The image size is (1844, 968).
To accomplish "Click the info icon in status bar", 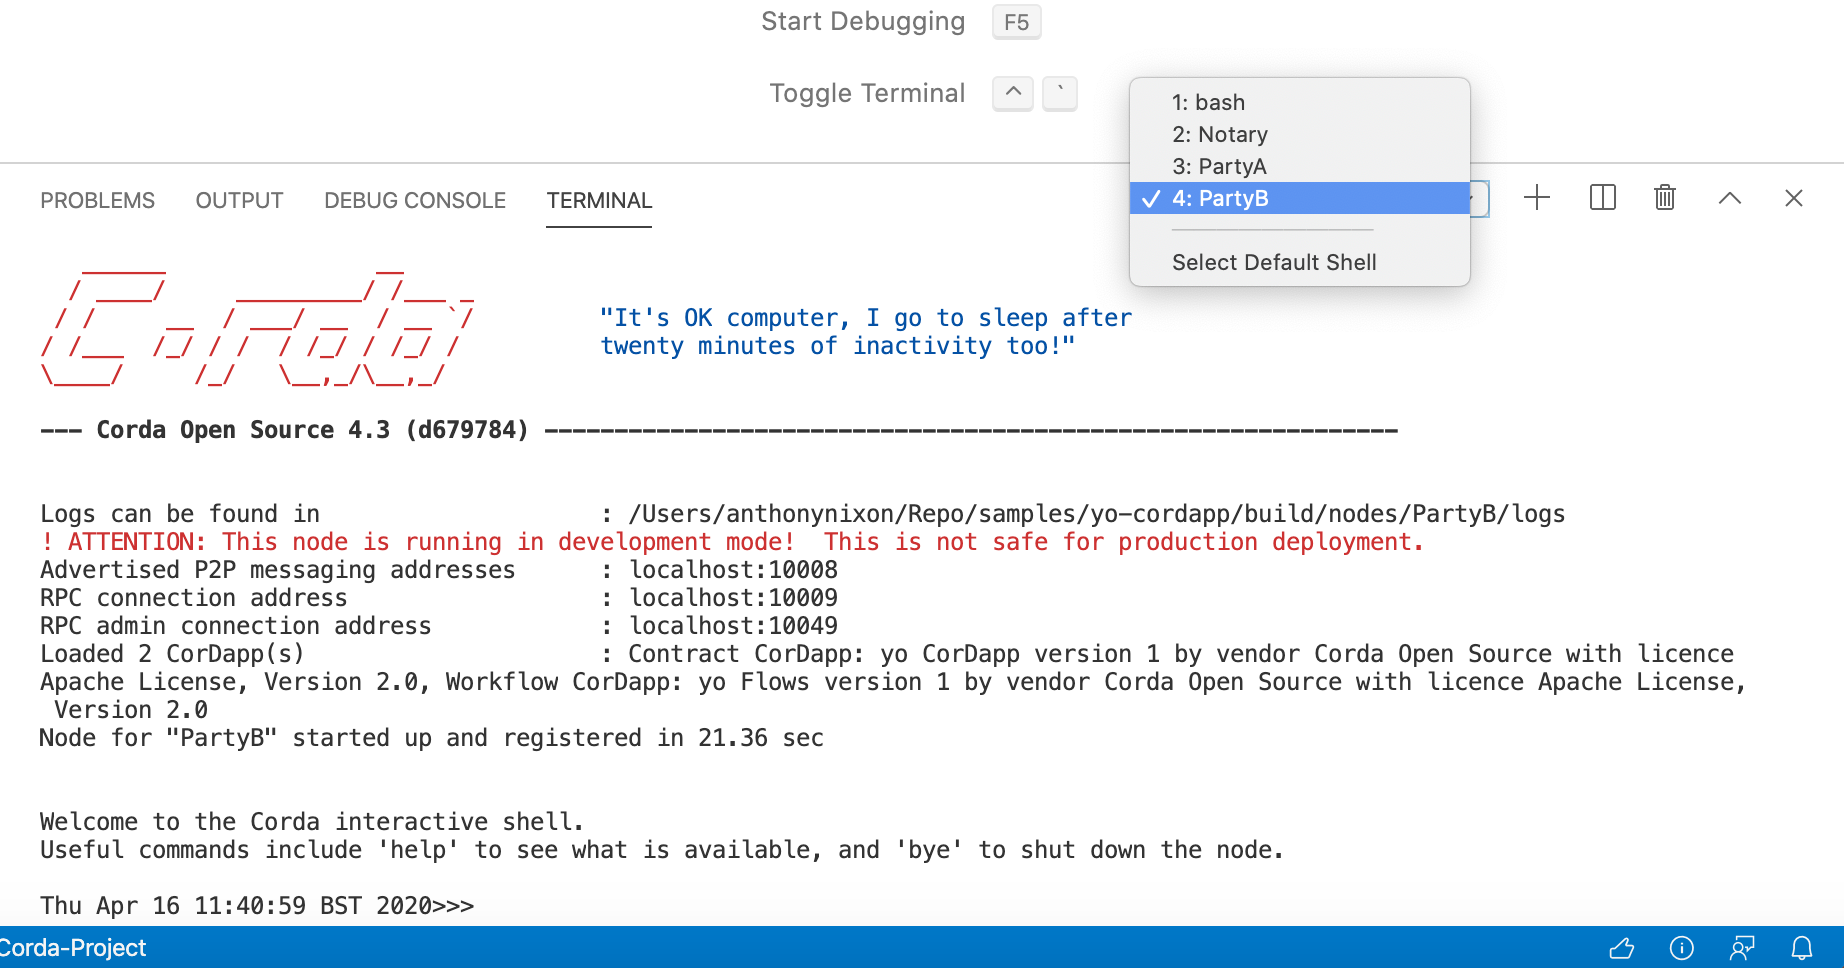I will [1682, 948].
